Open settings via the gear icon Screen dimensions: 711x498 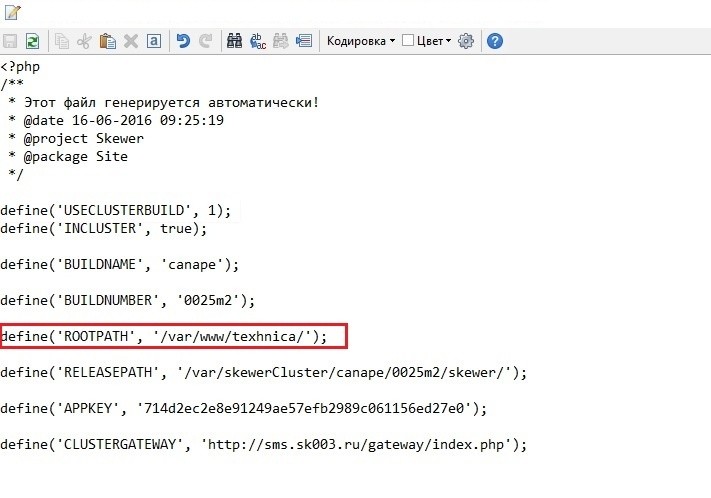[466, 41]
